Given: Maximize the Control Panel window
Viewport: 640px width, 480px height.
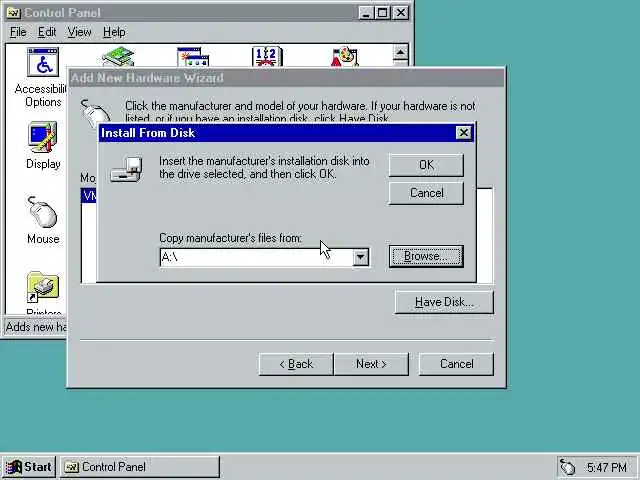Looking at the screenshot, I should (x=382, y=13).
